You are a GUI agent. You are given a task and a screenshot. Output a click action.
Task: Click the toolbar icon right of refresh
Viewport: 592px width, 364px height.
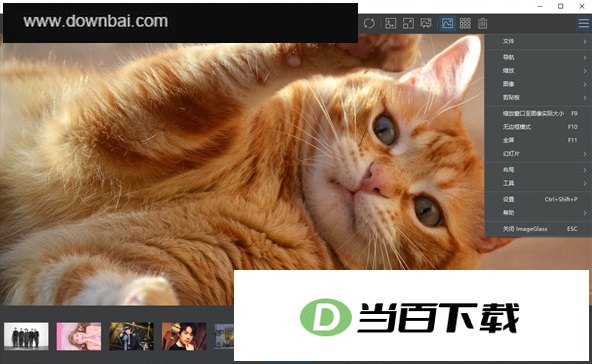pyautogui.click(x=390, y=23)
